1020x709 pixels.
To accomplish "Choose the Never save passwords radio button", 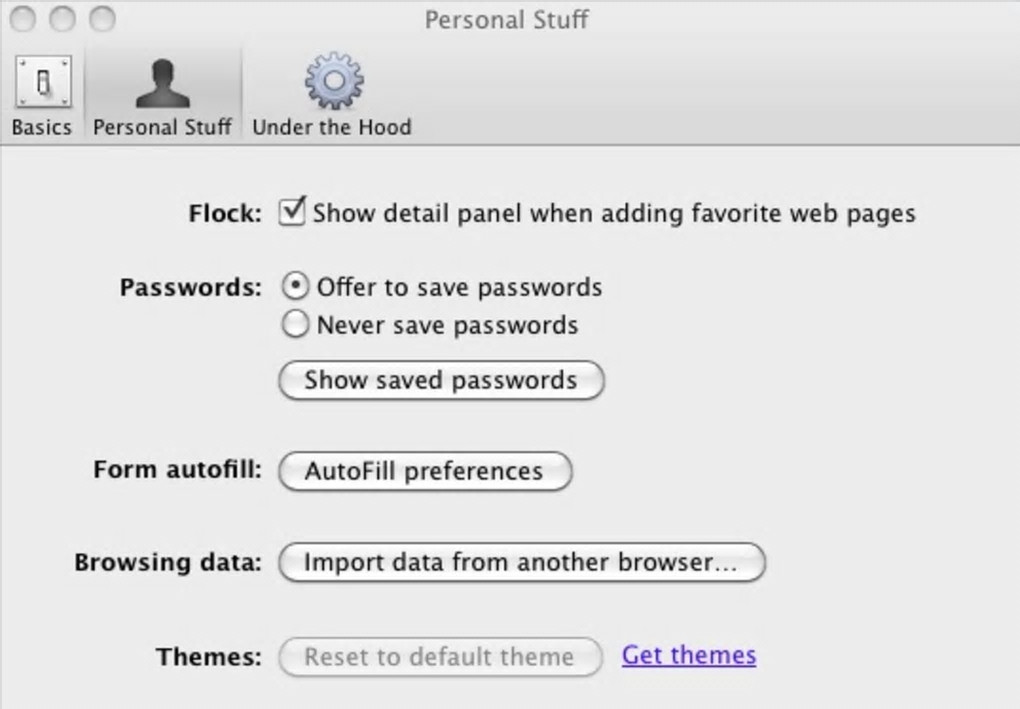I will [295, 325].
